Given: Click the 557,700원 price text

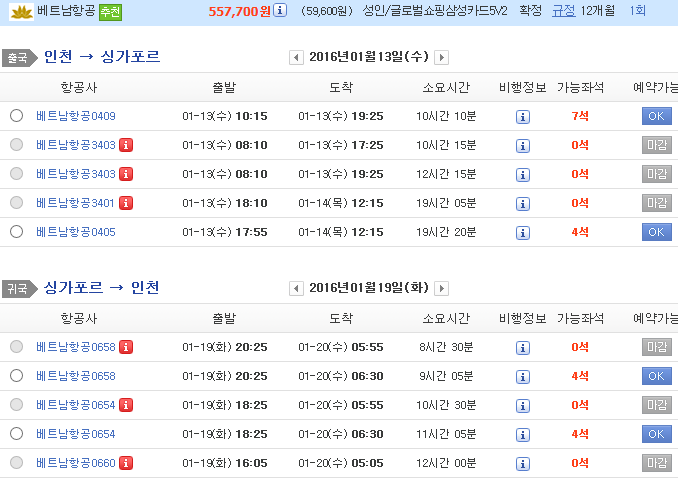Looking at the screenshot, I should (240, 11).
